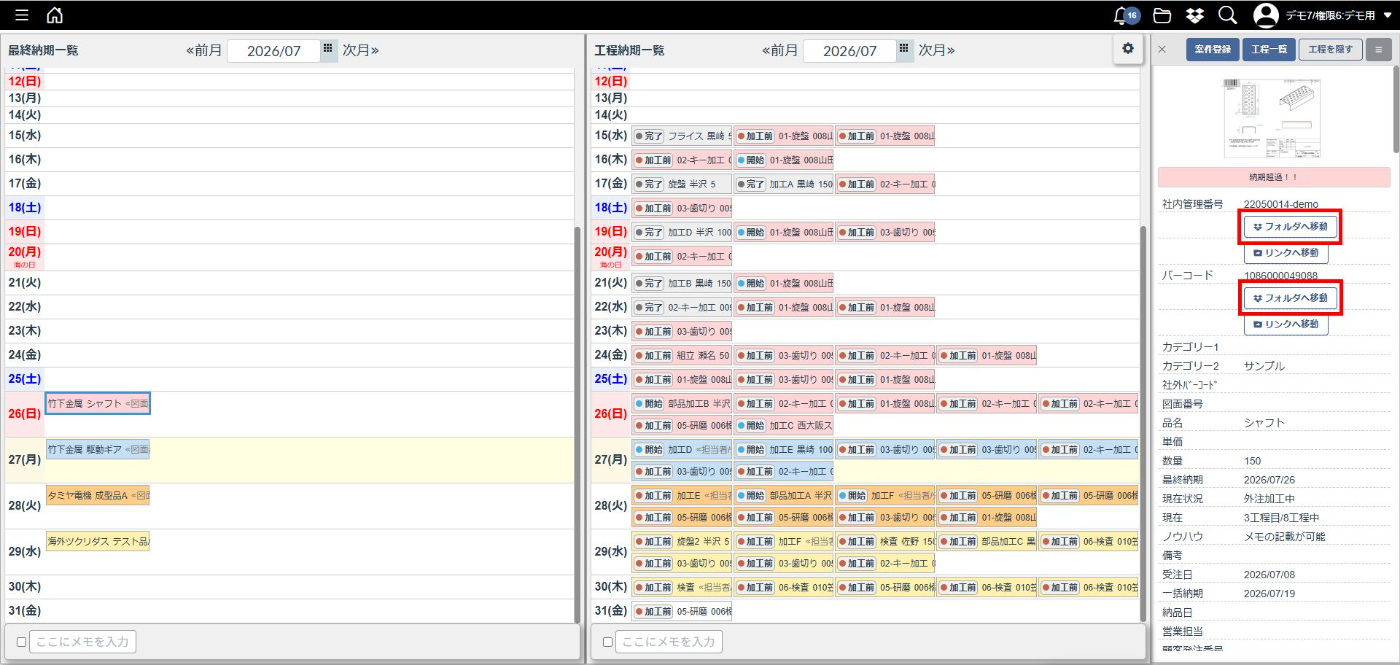Open the 案件登録 tab button

(1213, 50)
